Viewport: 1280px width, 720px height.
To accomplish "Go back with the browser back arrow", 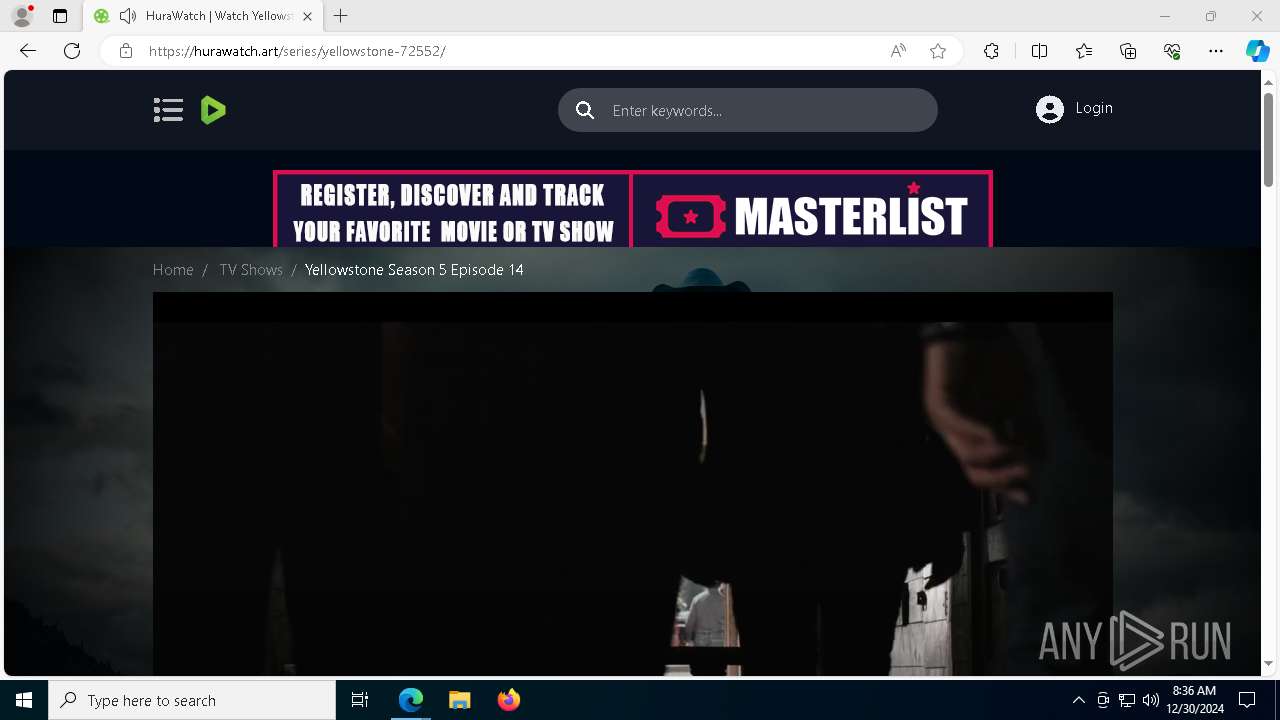I will 28,51.
